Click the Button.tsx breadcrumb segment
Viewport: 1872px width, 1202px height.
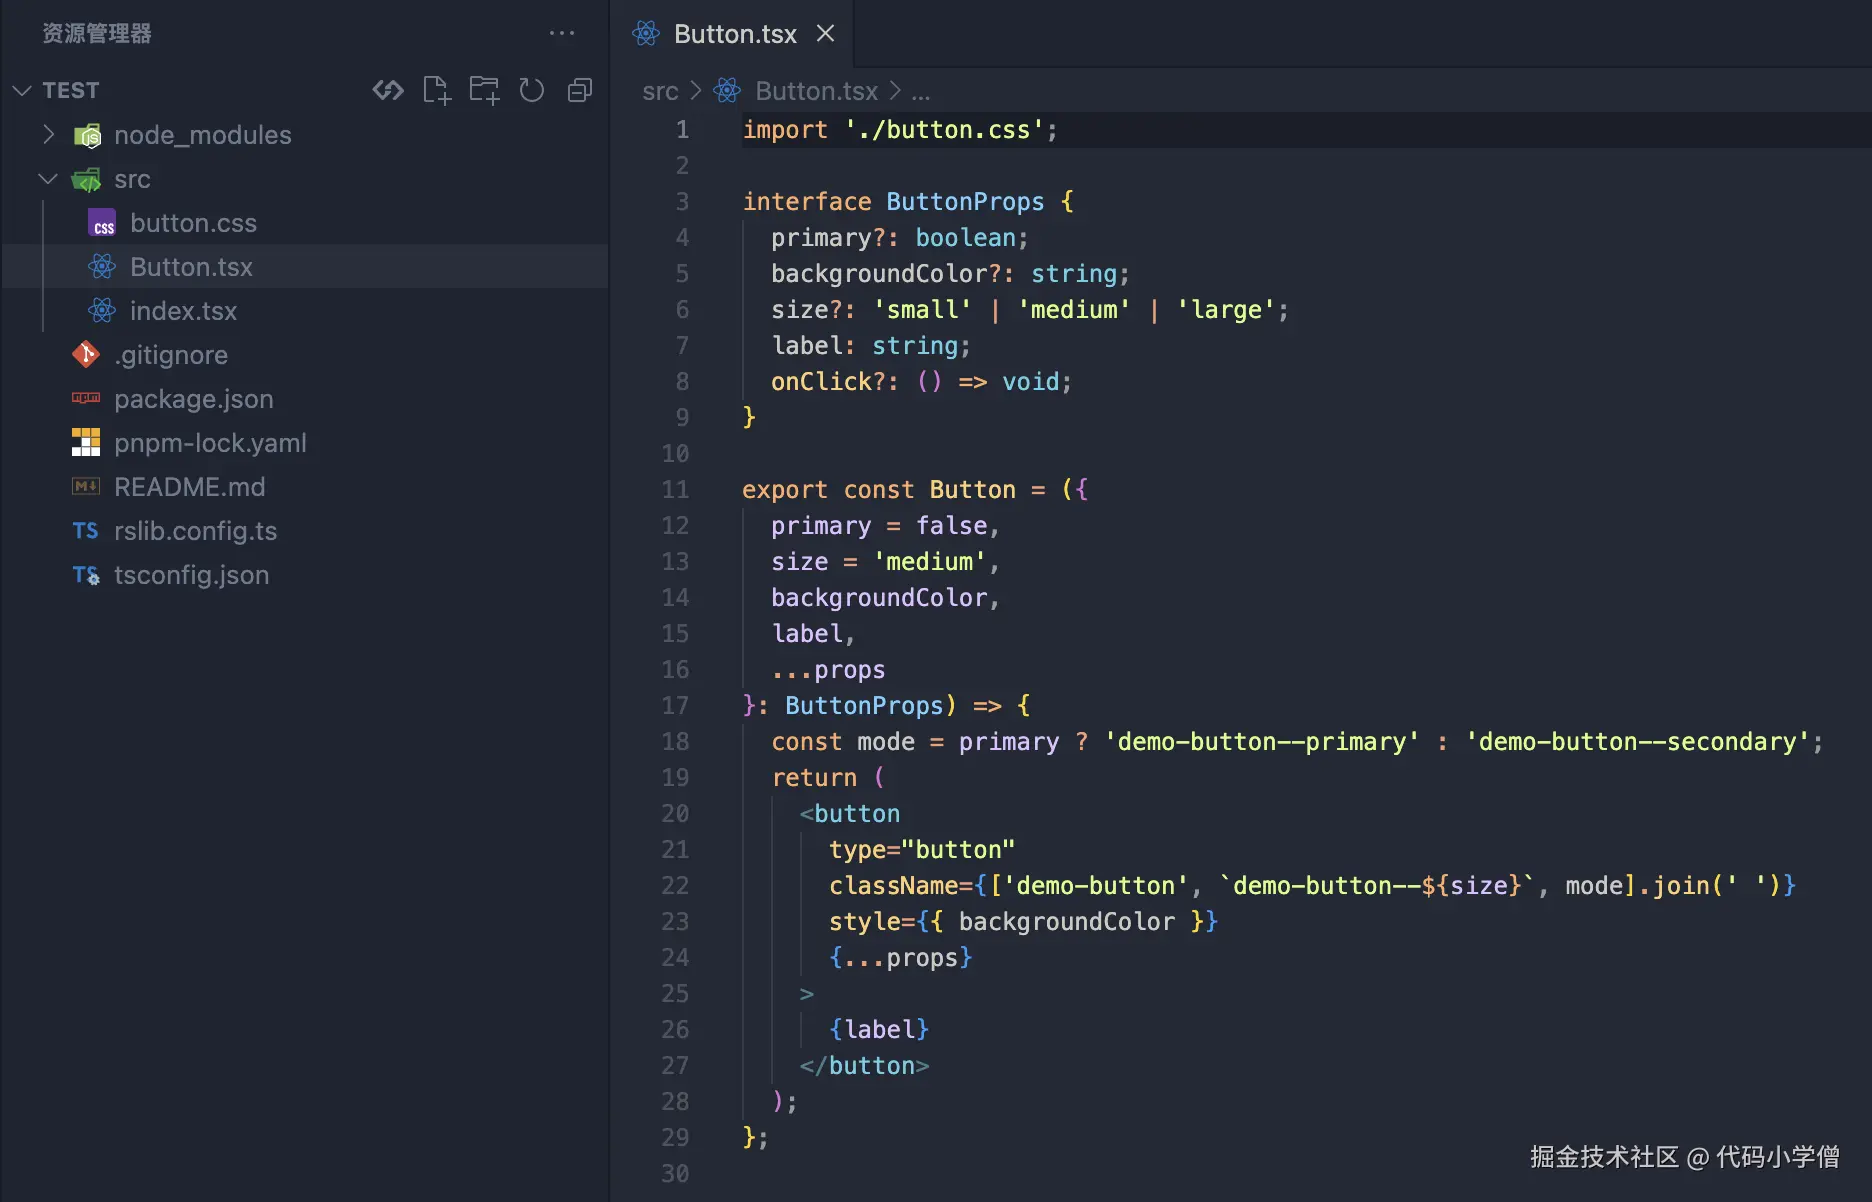[816, 91]
